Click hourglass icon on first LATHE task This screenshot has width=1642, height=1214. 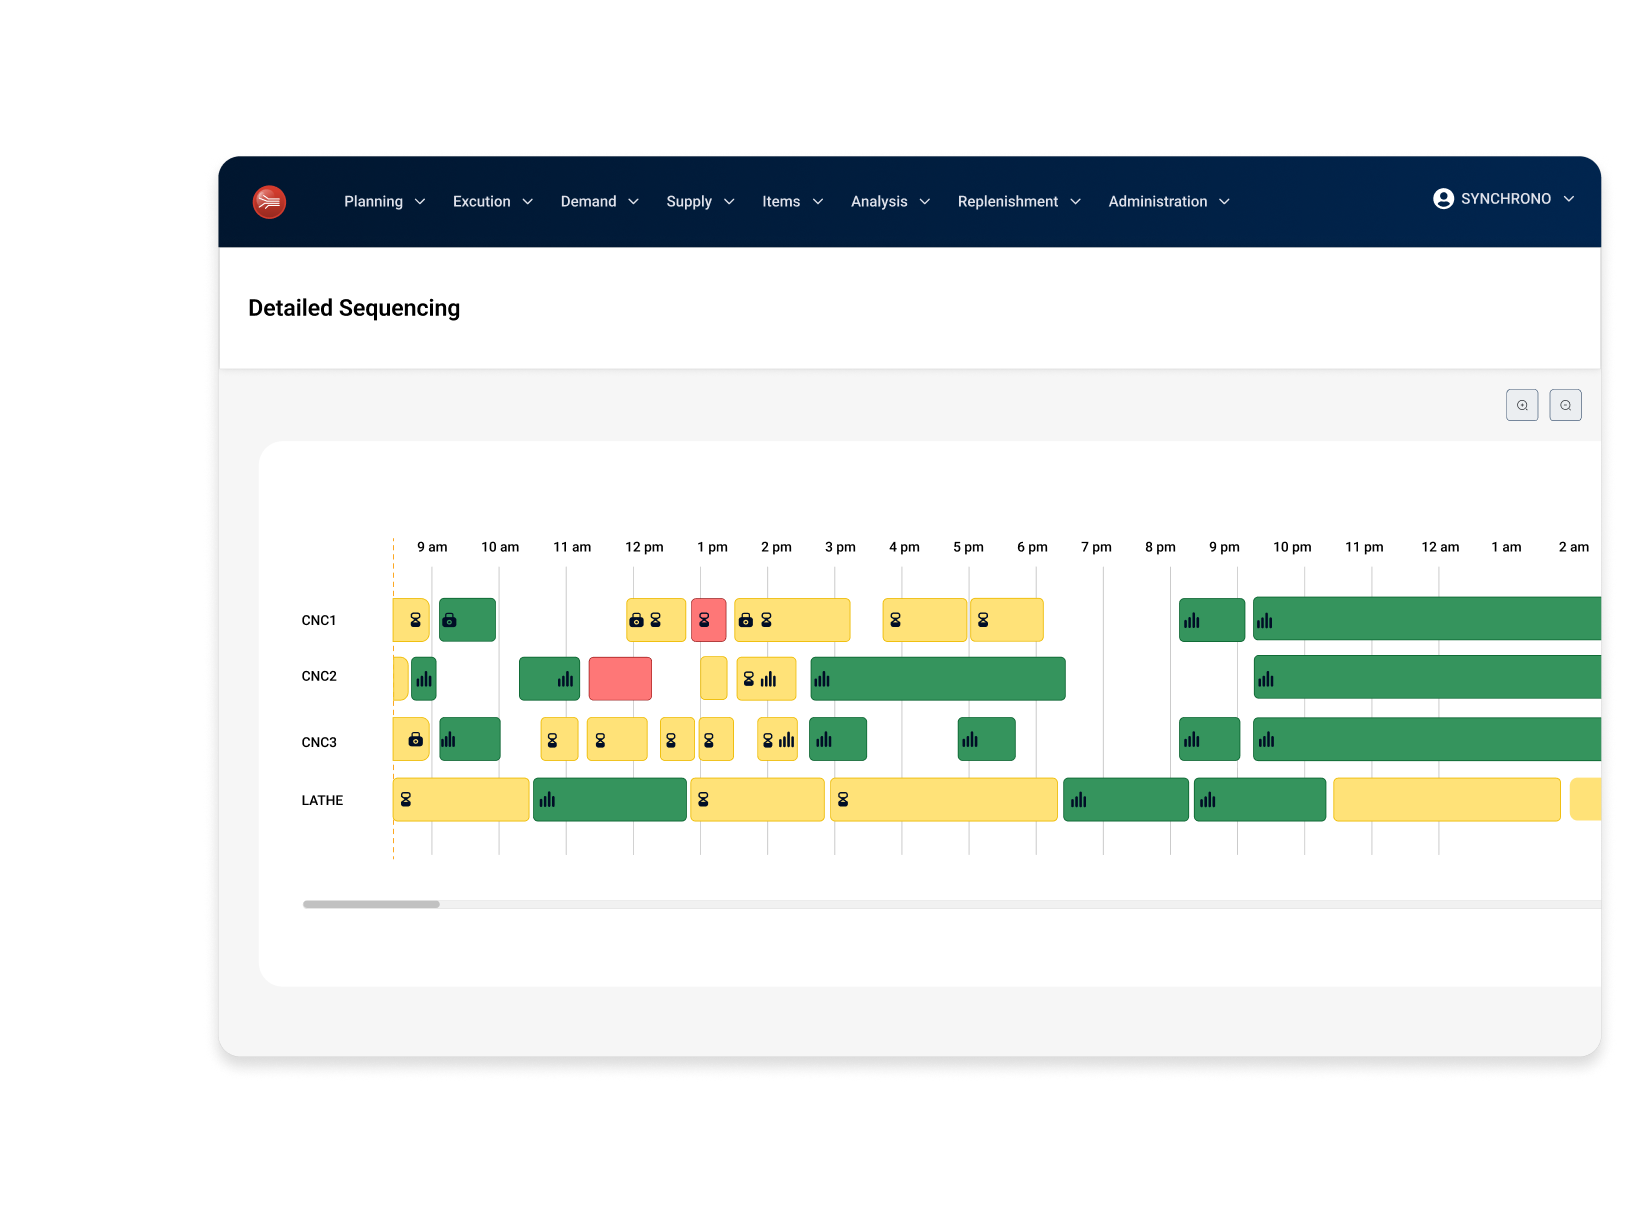click(406, 800)
